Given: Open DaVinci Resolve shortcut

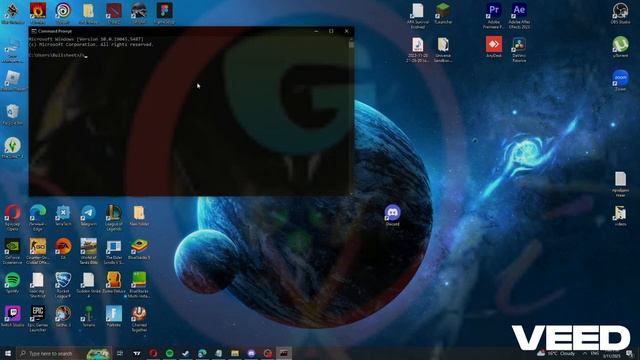Looking at the screenshot, I should [519, 49].
